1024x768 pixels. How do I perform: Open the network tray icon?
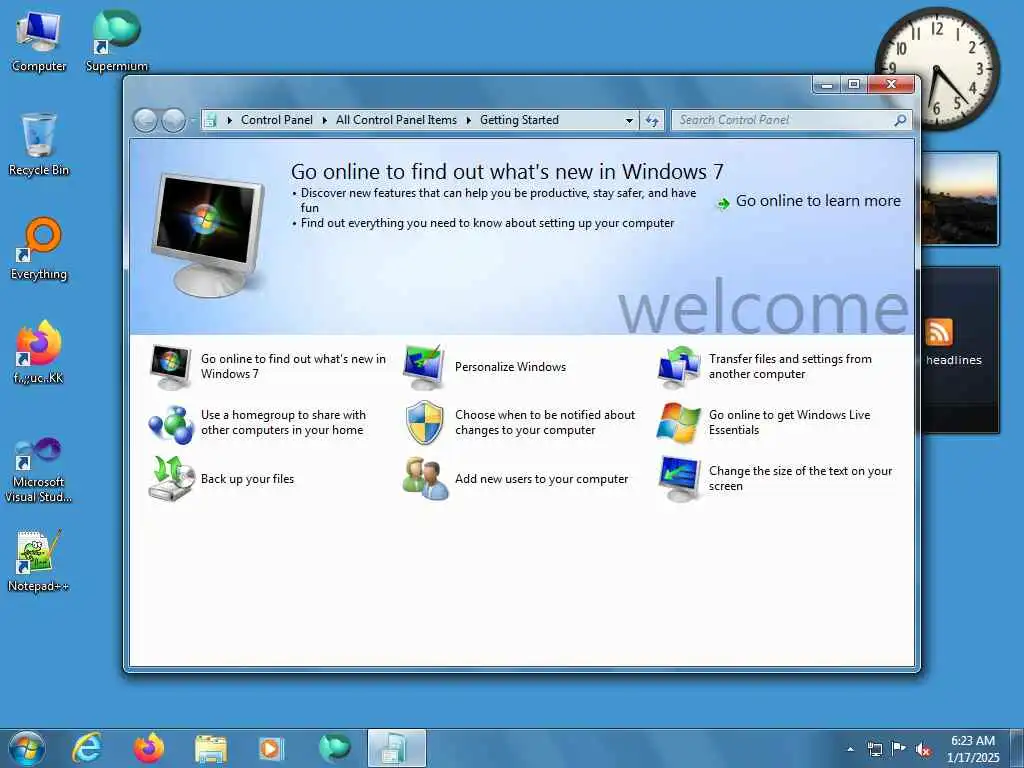(874, 750)
